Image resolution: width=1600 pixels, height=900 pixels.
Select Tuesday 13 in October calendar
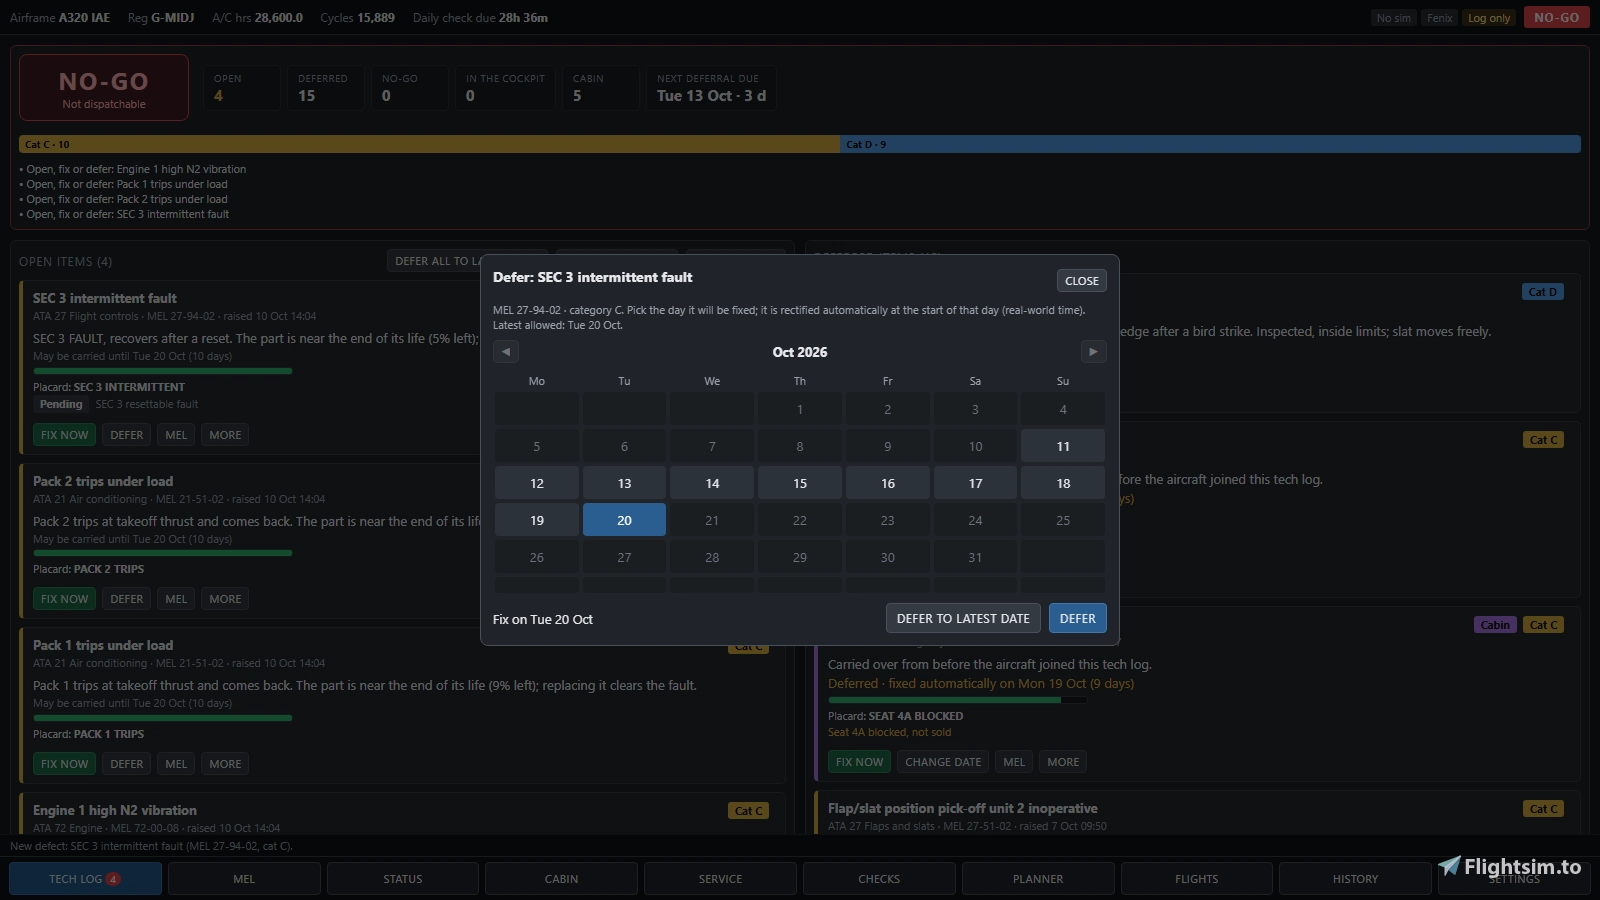(624, 483)
